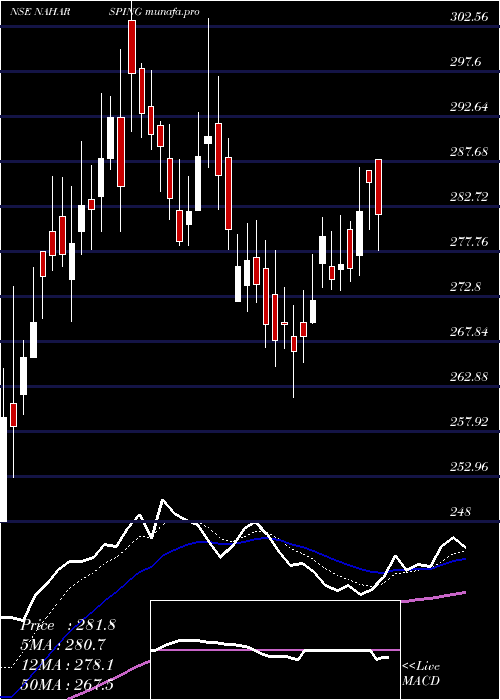Click the 272.8 price axis label
Image resolution: width=500 pixels, height=700 pixels.
click(466, 287)
